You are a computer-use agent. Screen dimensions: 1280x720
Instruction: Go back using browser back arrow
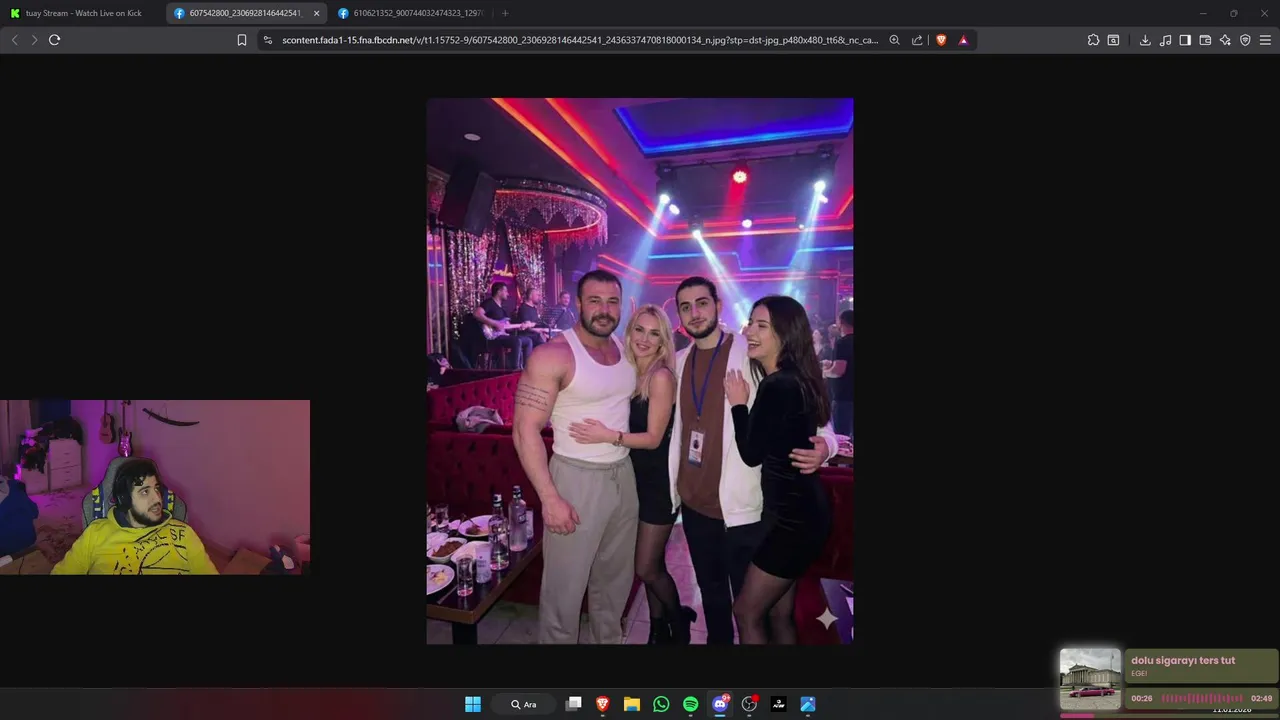click(x=14, y=40)
